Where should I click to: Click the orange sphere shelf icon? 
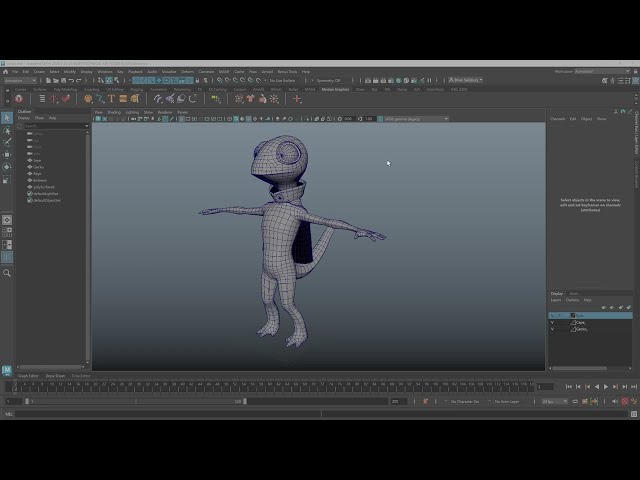tap(88, 99)
